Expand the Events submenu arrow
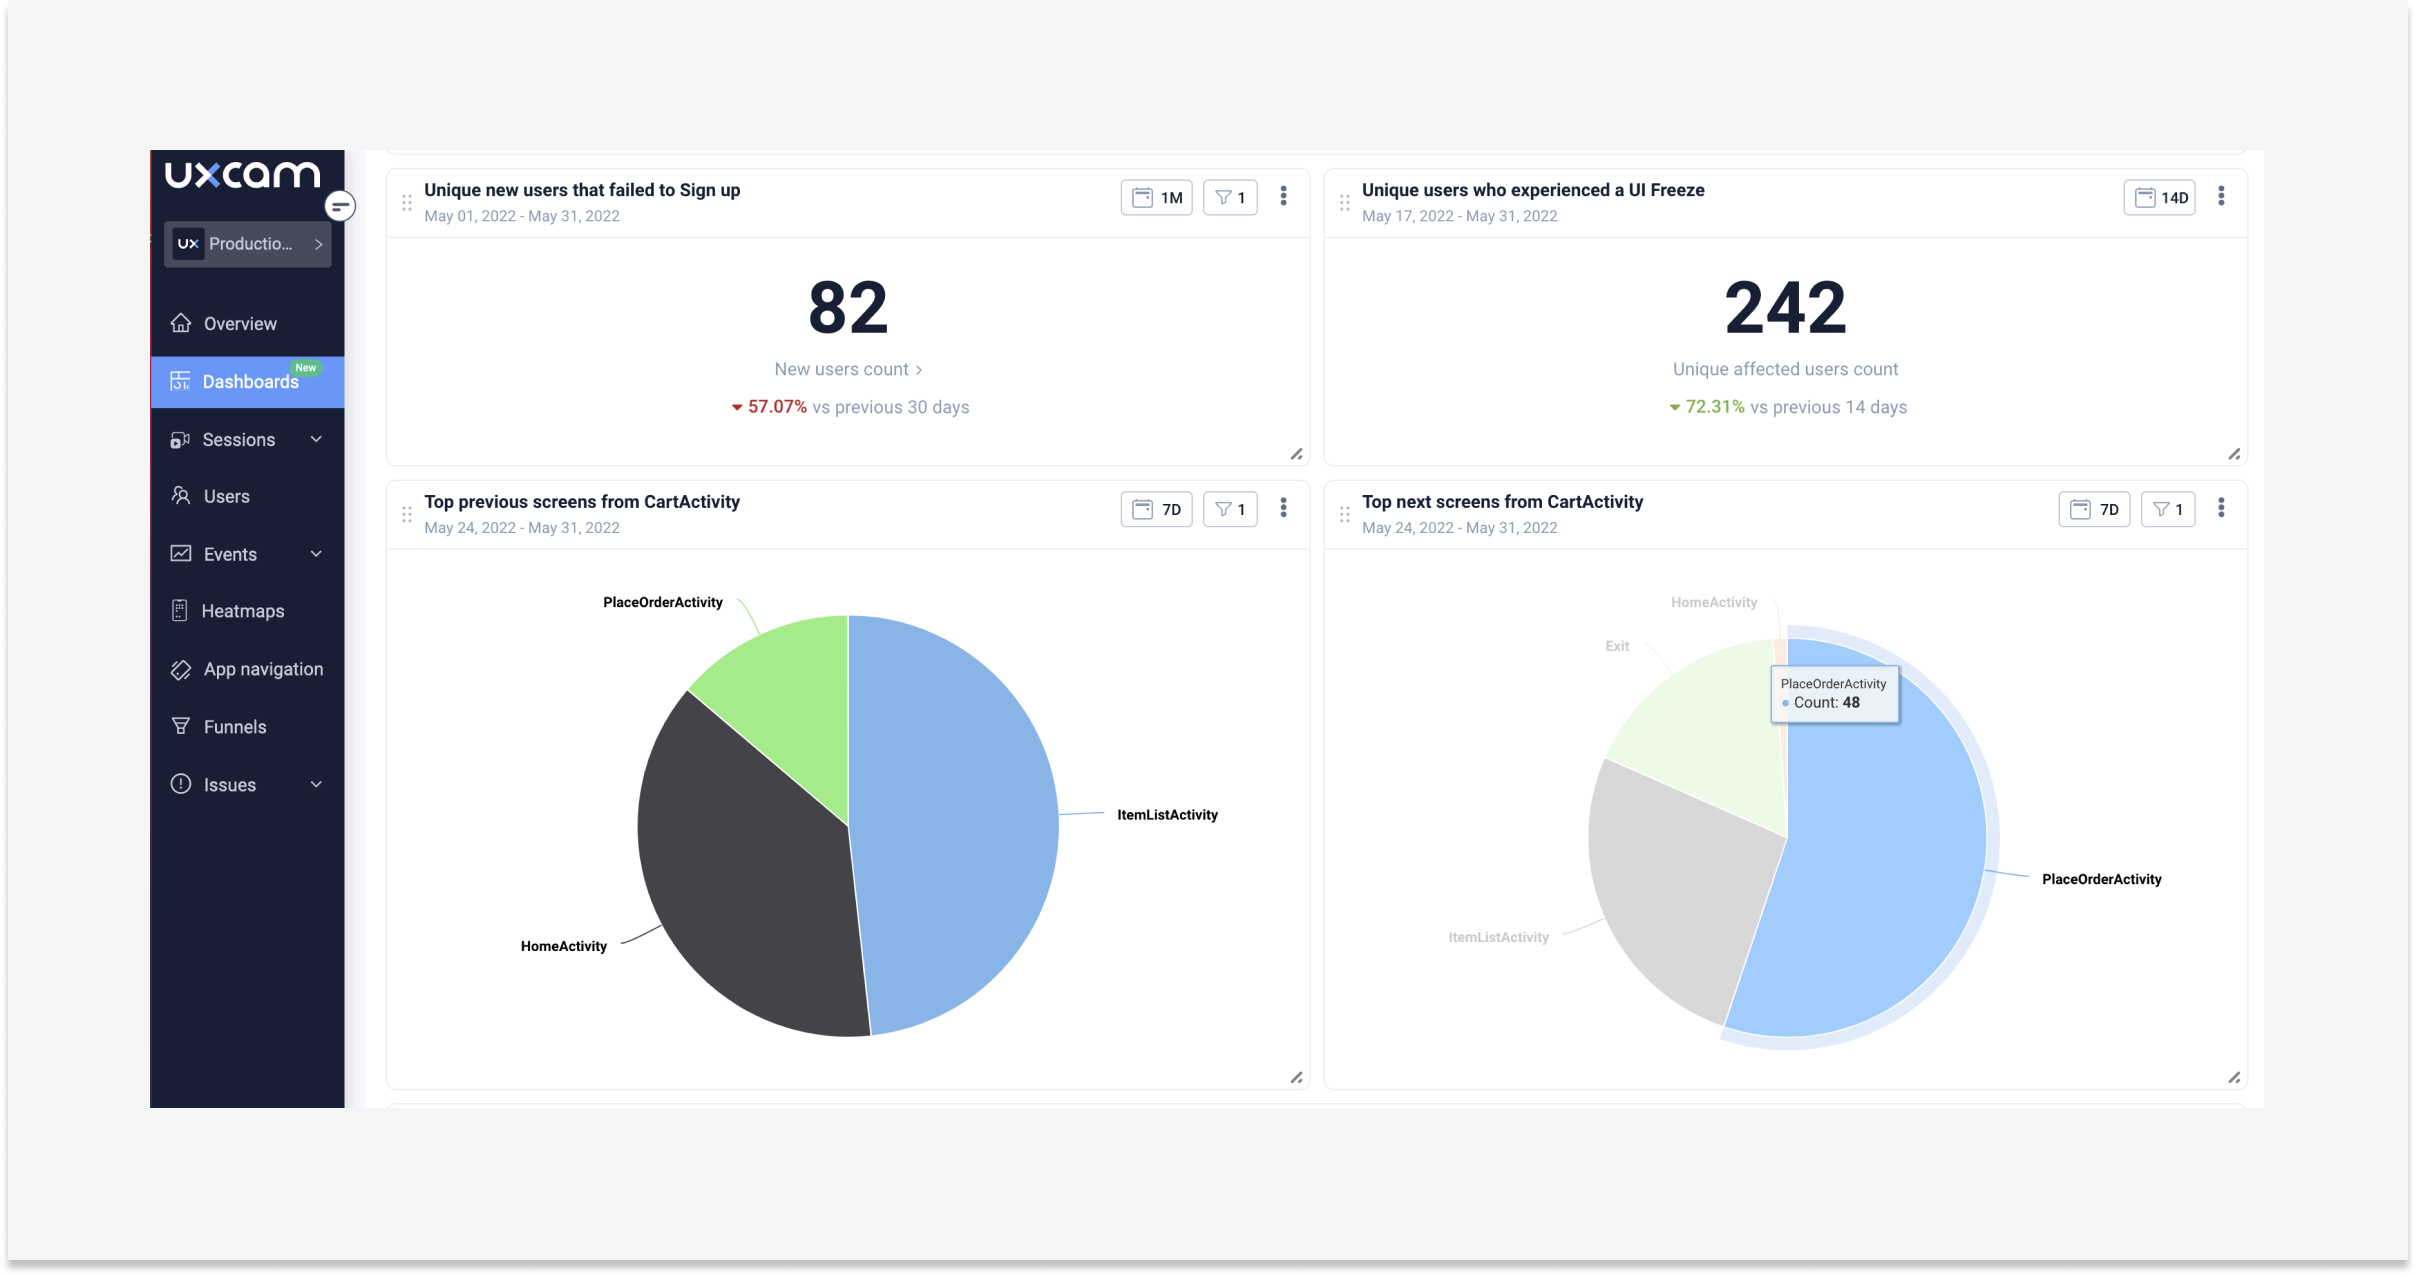Screen dimensions: 2416x1276 (316, 554)
